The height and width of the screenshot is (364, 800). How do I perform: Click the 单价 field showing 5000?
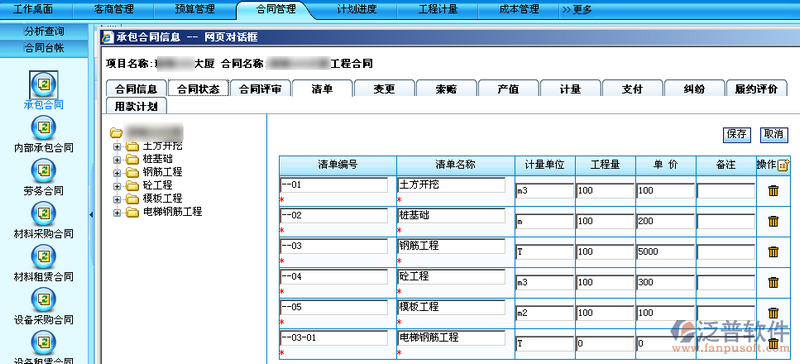tap(665, 252)
